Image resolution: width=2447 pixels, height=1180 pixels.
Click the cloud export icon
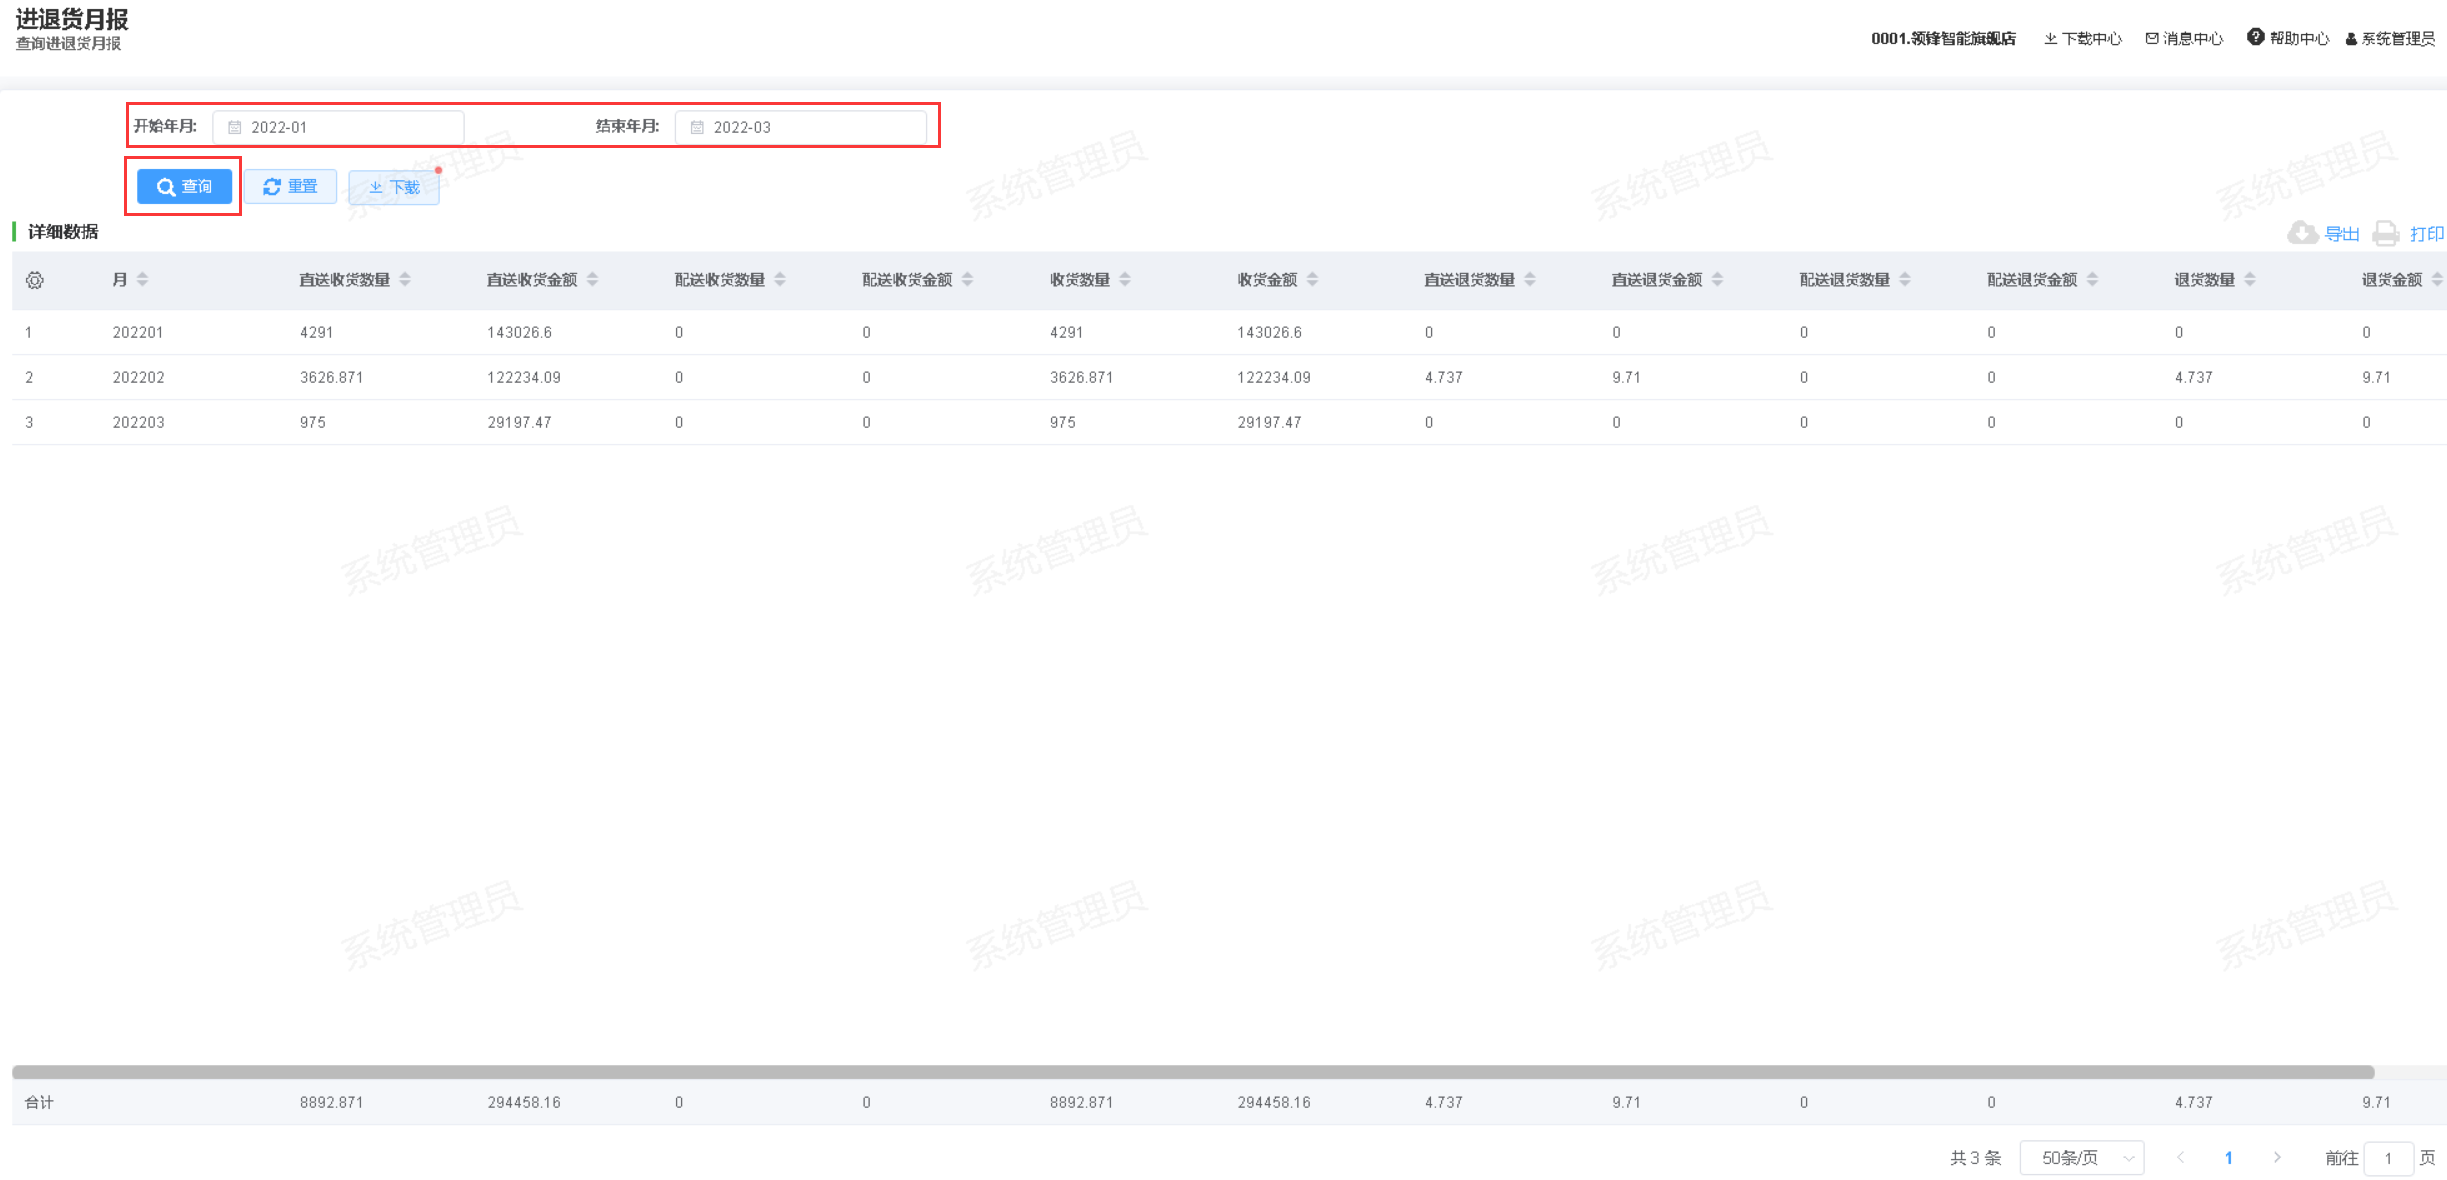coord(2302,233)
